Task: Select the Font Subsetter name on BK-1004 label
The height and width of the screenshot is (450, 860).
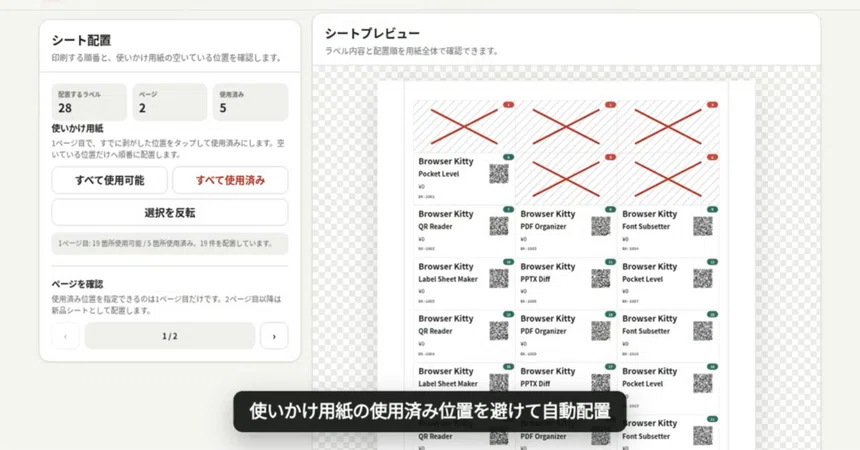Action: tap(646, 227)
